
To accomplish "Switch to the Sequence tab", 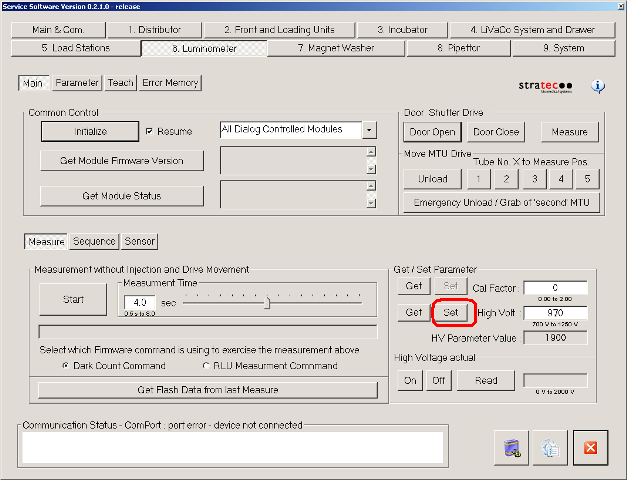I will pyautogui.click(x=94, y=241).
